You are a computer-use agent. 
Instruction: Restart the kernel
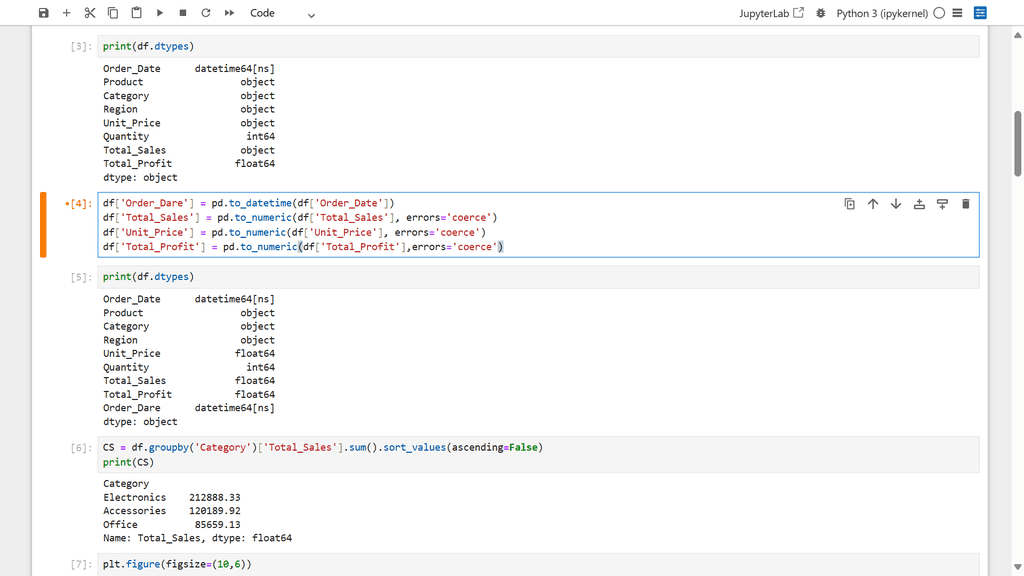(x=206, y=13)
